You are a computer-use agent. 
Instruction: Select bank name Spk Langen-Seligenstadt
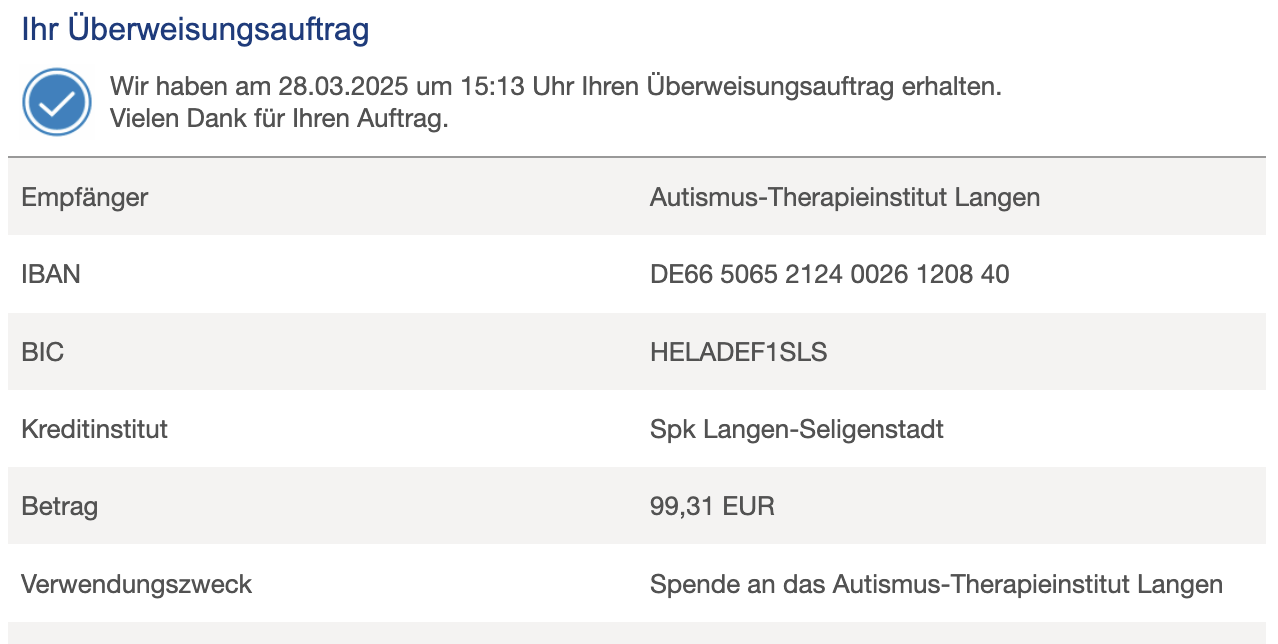pos(796,429)
